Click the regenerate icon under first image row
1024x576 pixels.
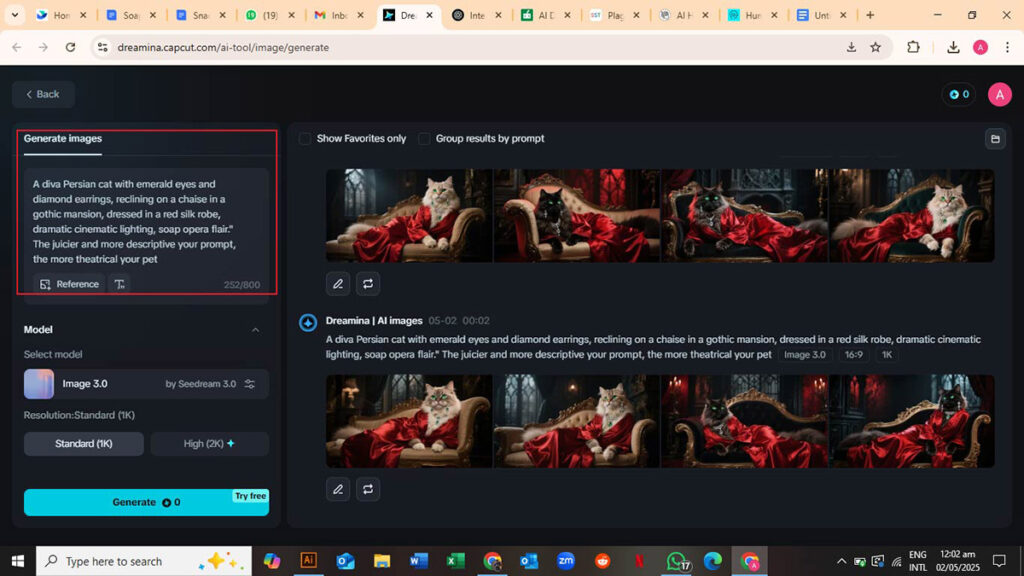pos(368,284)
